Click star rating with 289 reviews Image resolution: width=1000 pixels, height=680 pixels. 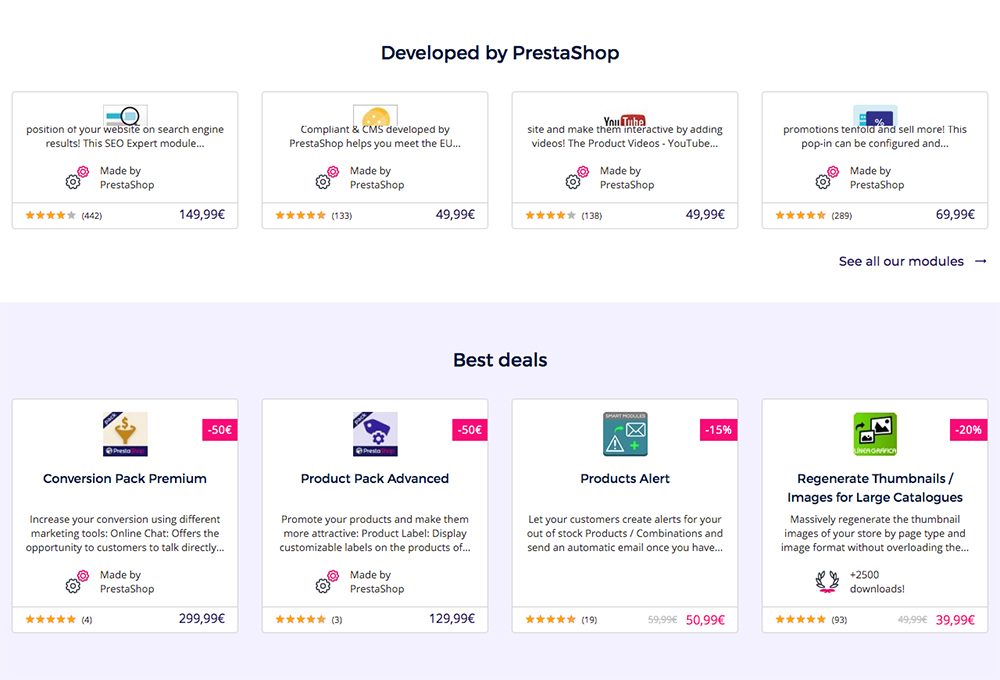tap(800, 215)
